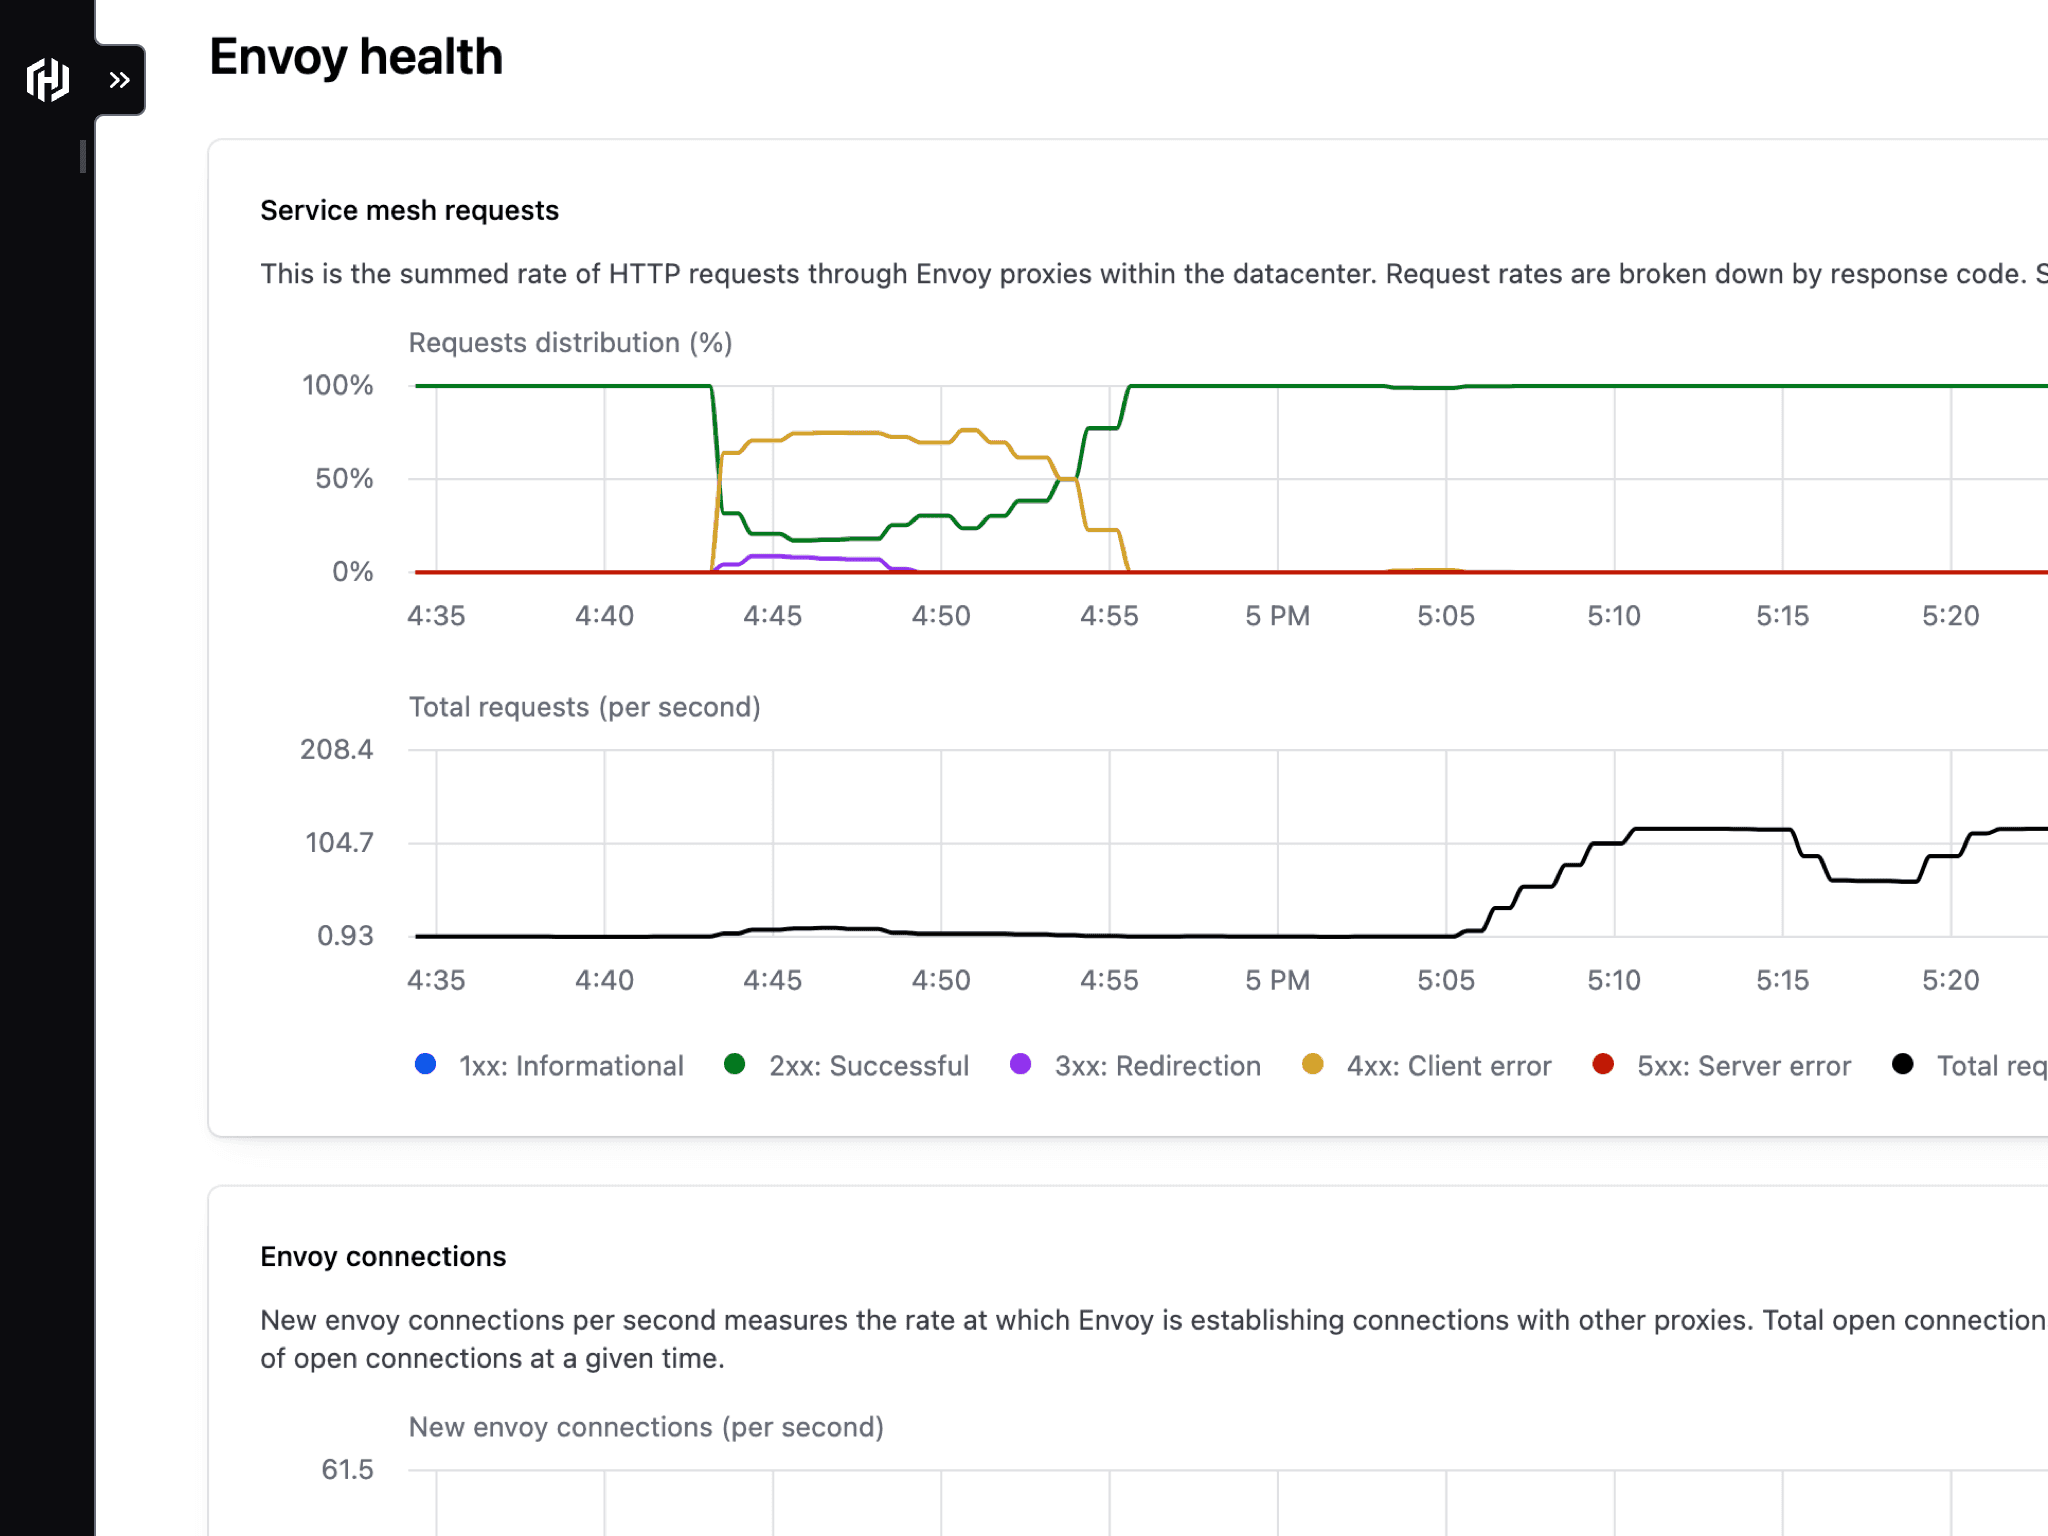The image size is (2048, 1536).
Task: Click the 'Envoy connections' section title
Action: point(383,1257)
